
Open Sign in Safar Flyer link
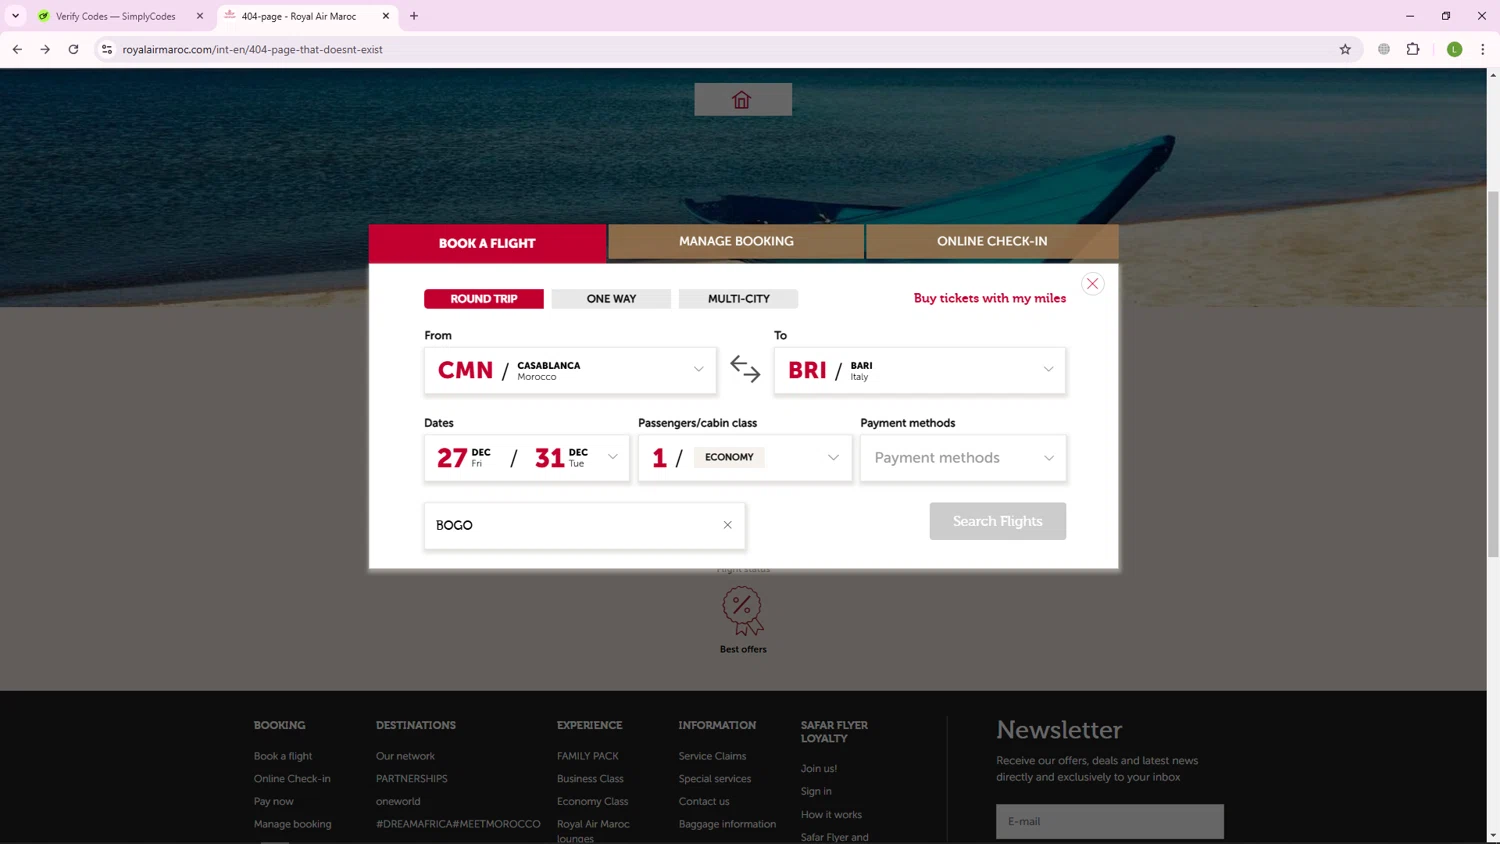coord(816,791)
